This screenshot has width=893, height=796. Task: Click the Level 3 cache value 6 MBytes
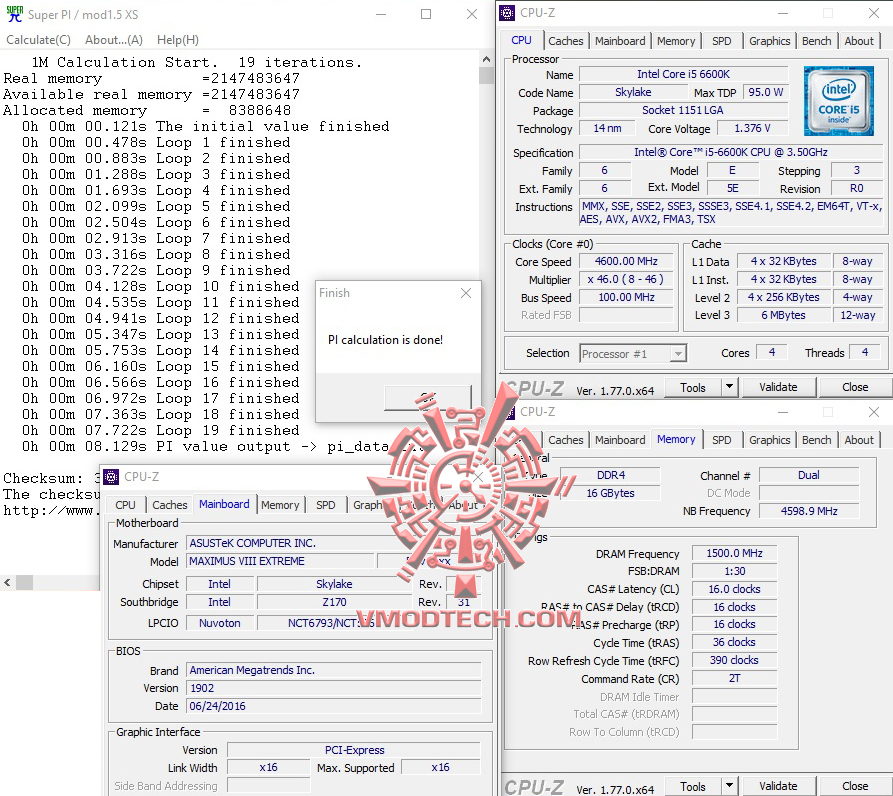click(784, 315)
